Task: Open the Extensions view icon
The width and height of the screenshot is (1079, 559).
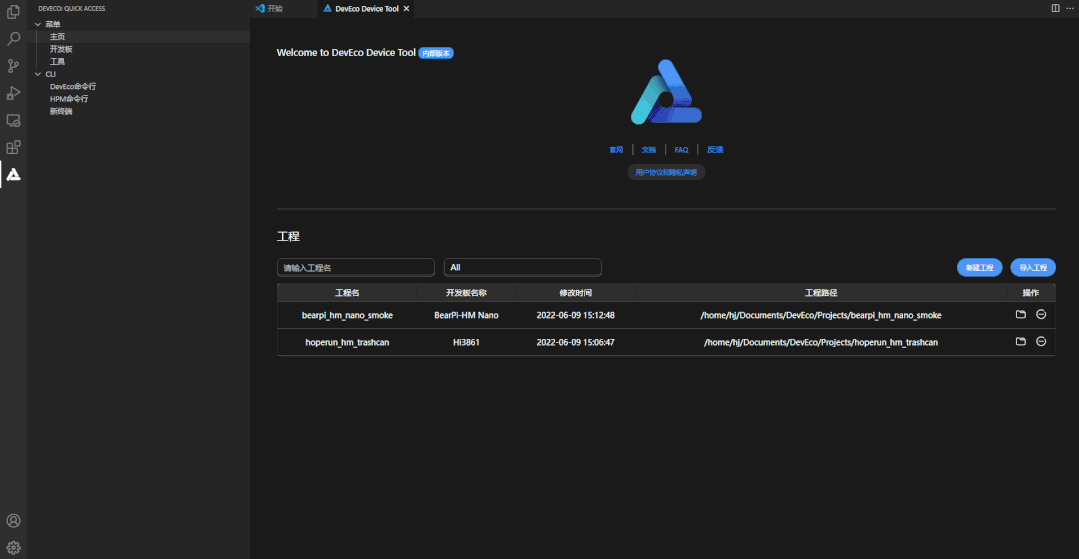Action: point(13,147)
